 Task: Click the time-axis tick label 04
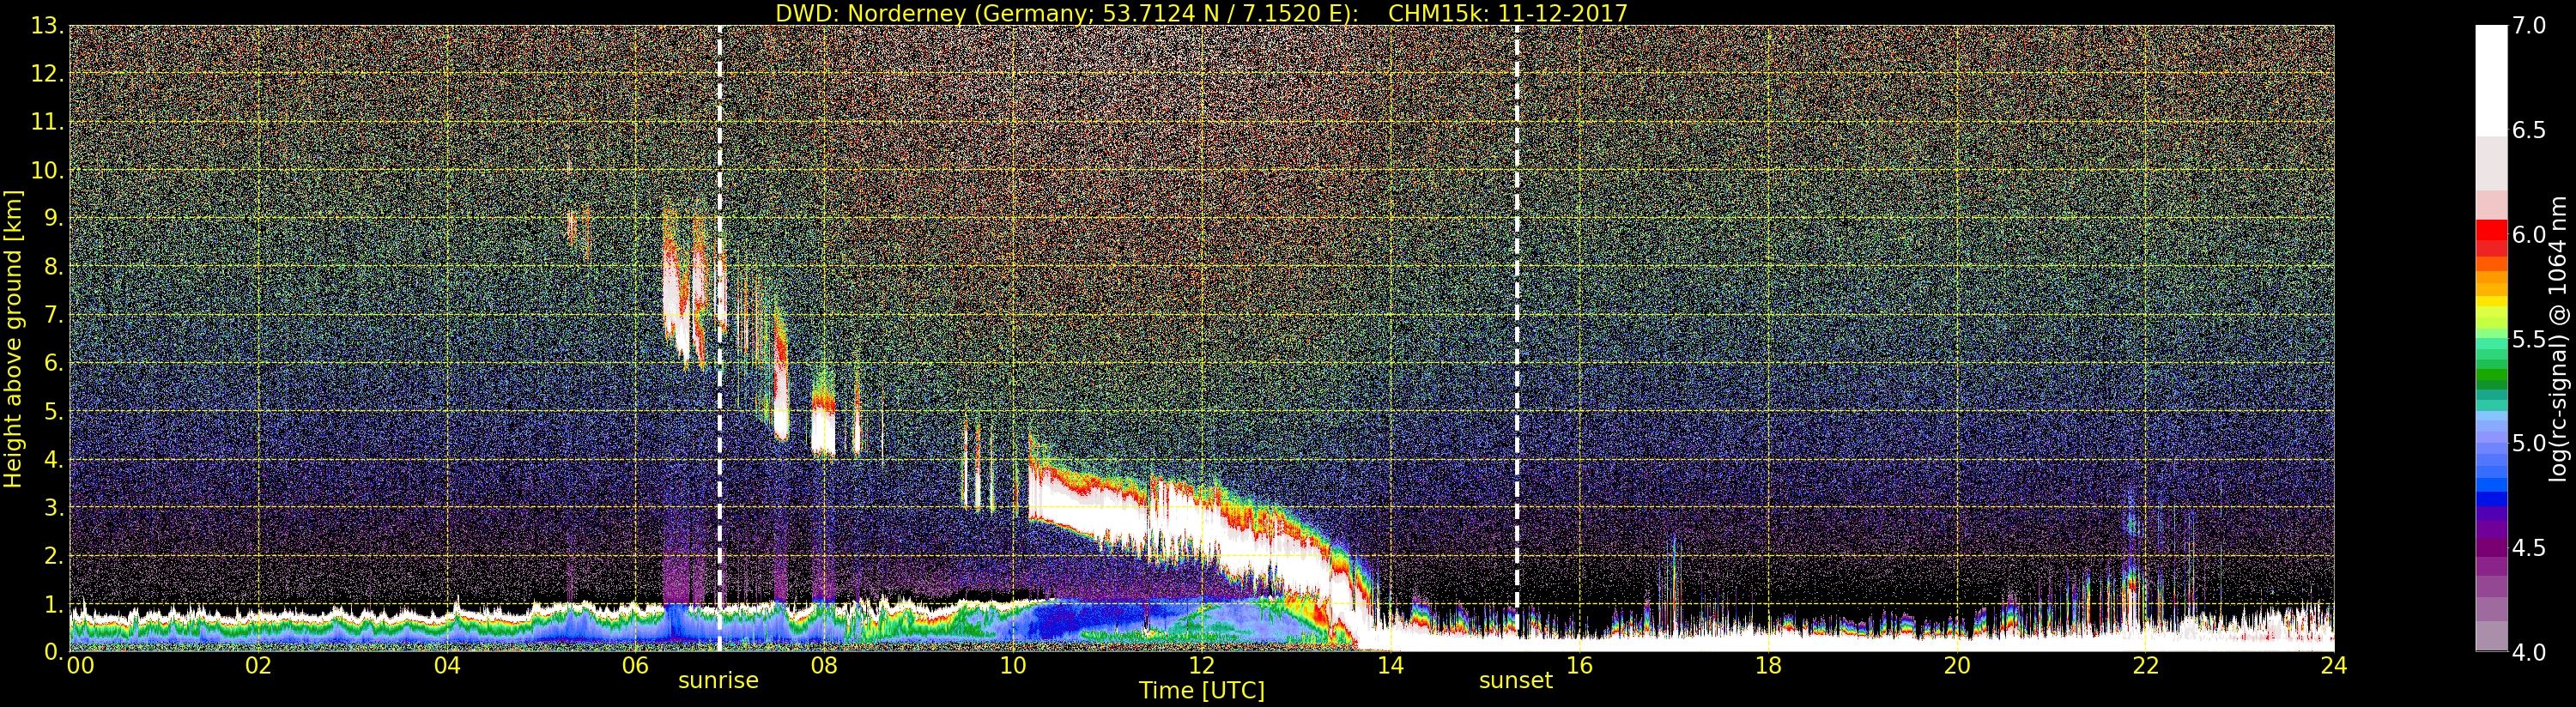pos(447,665)
